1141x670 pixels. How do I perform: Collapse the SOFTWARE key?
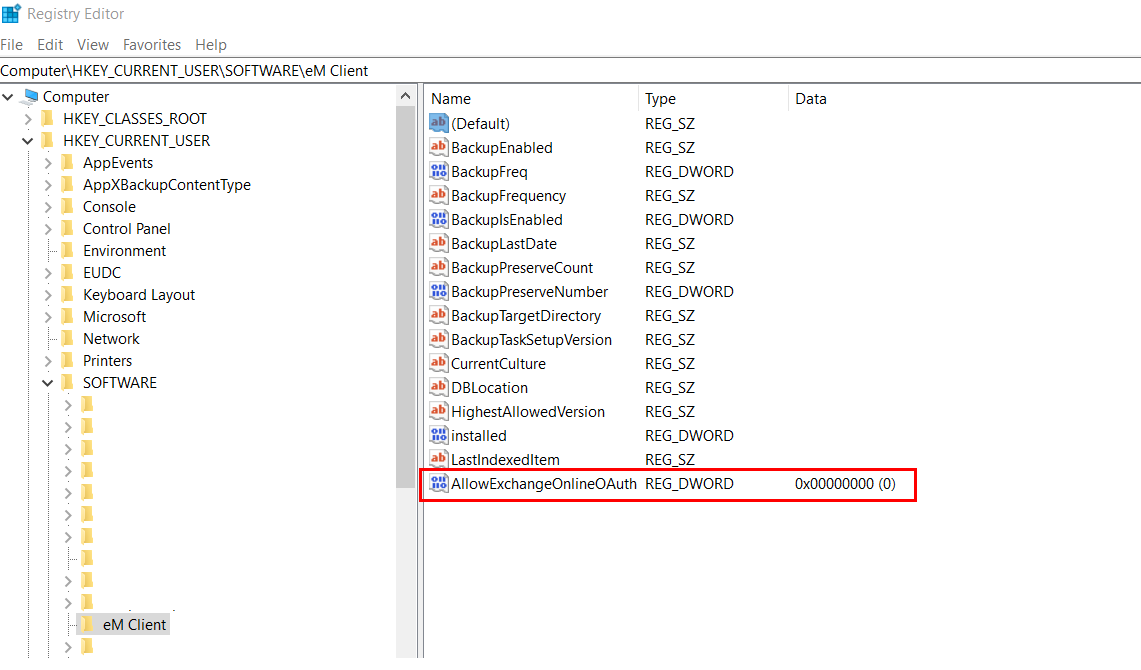(x=48, y=383)
